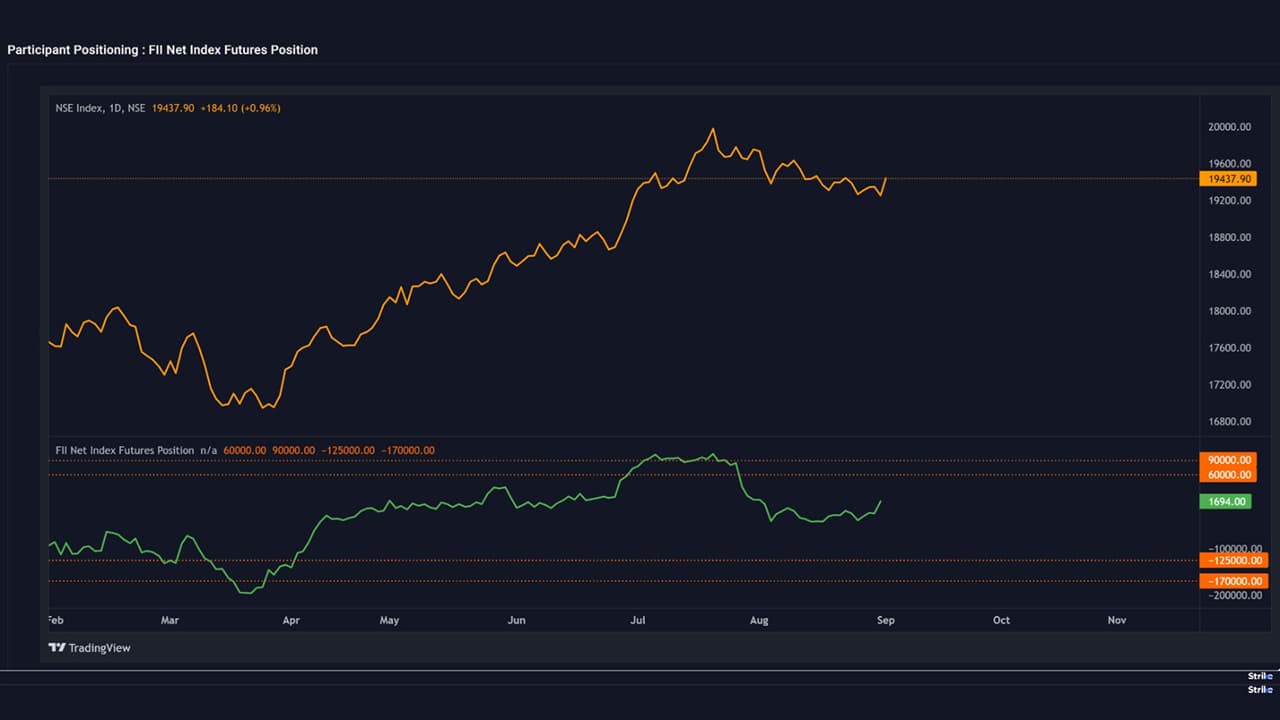Click the -170000.00 threshold label
1280x720 pixels.
click(x=1234, y=581)
